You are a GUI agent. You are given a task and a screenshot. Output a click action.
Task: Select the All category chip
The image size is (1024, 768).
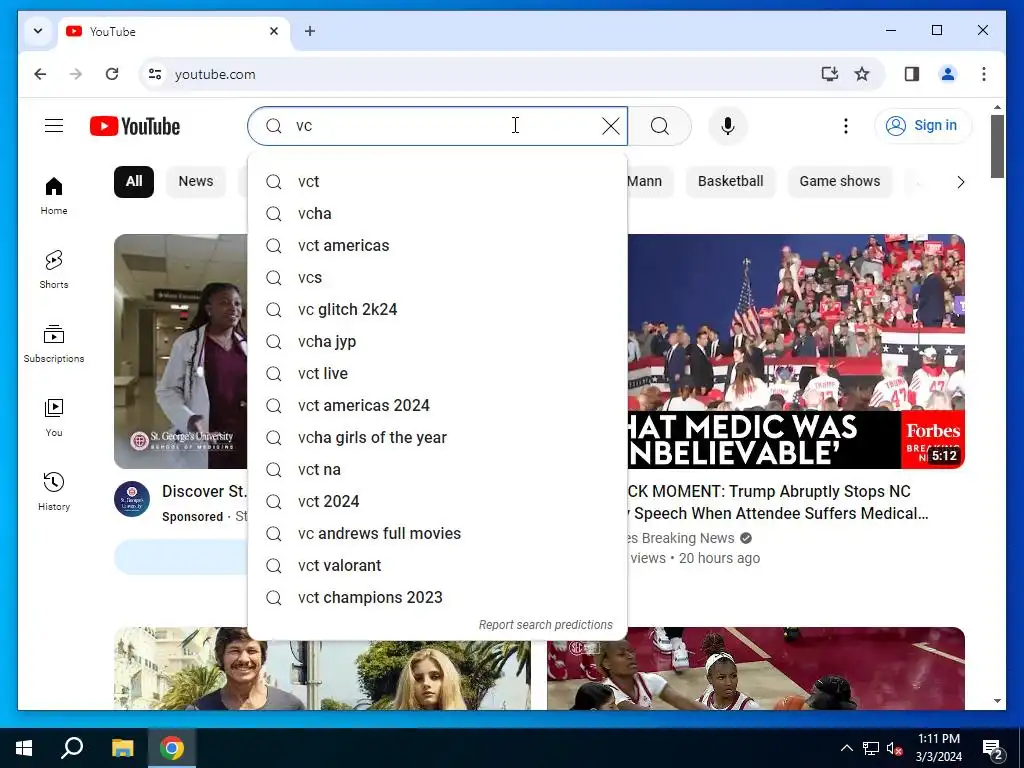point(134,182)
